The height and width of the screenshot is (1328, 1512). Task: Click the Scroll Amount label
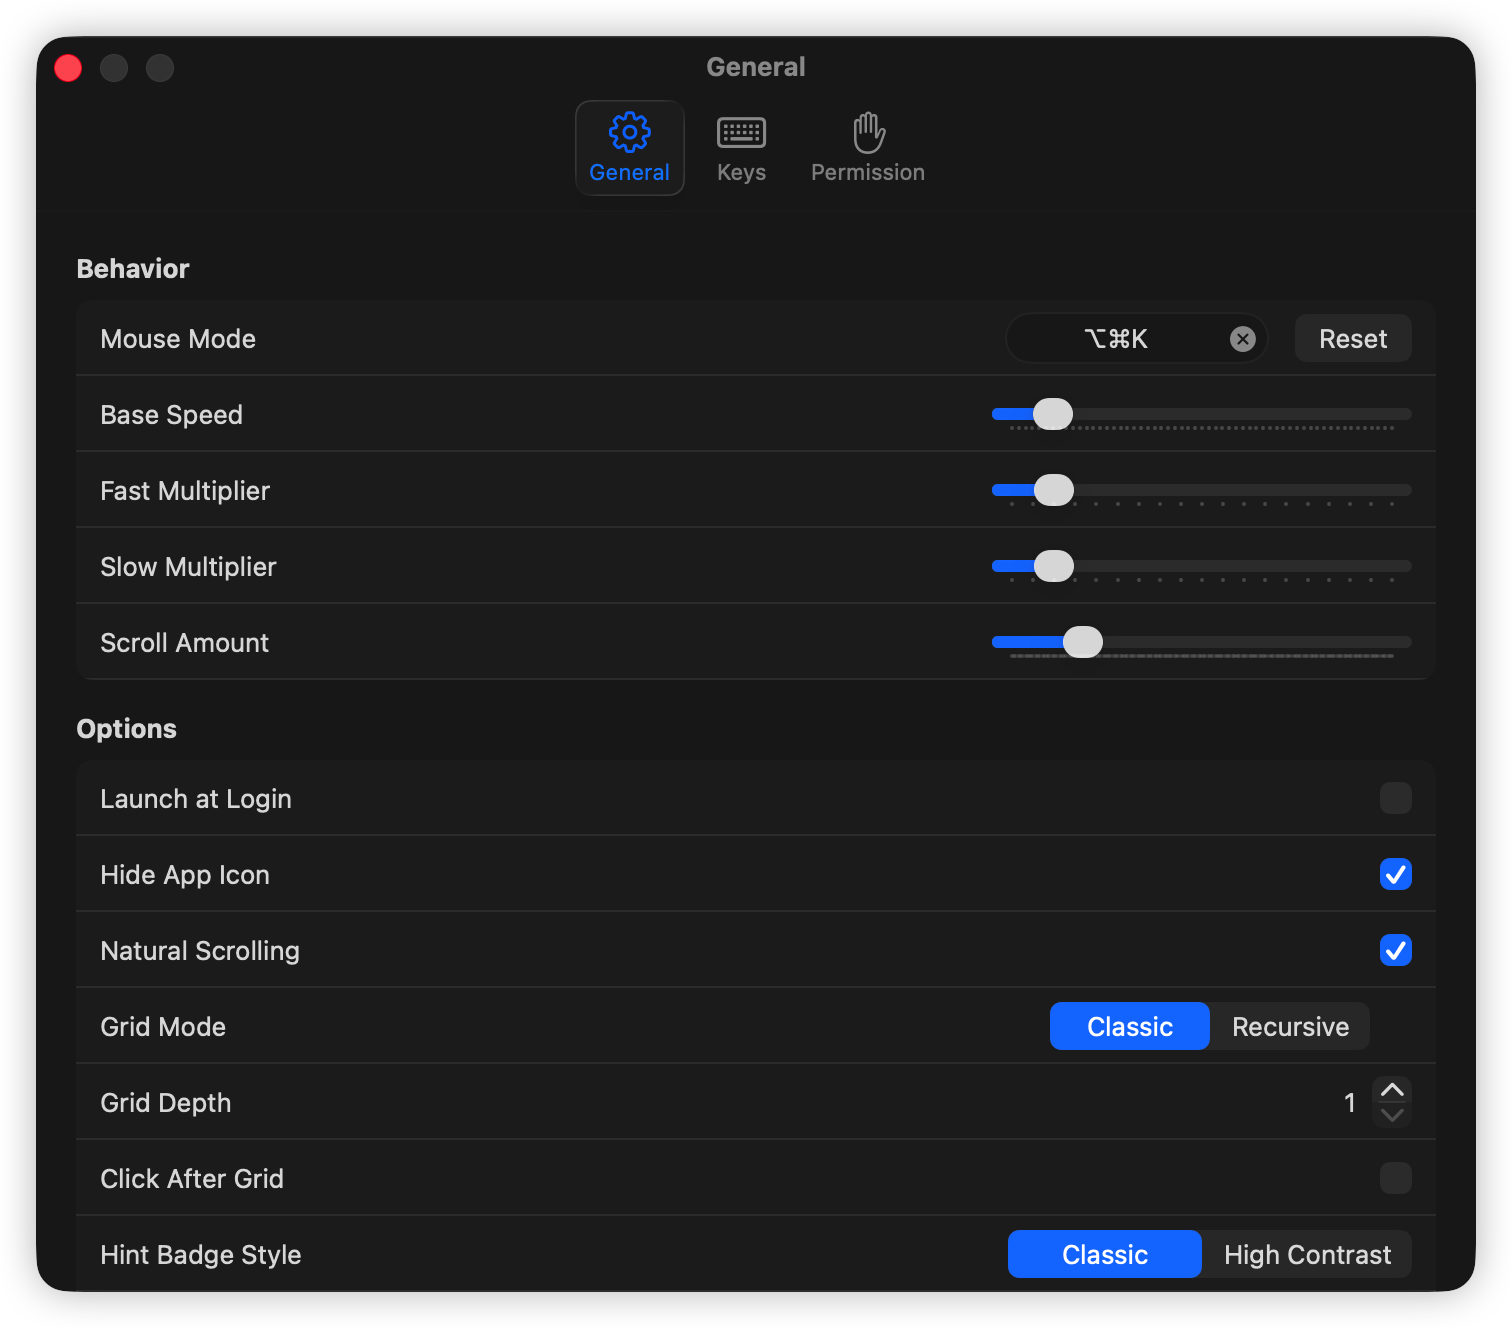pyautogui.click(x=185, y=643)
